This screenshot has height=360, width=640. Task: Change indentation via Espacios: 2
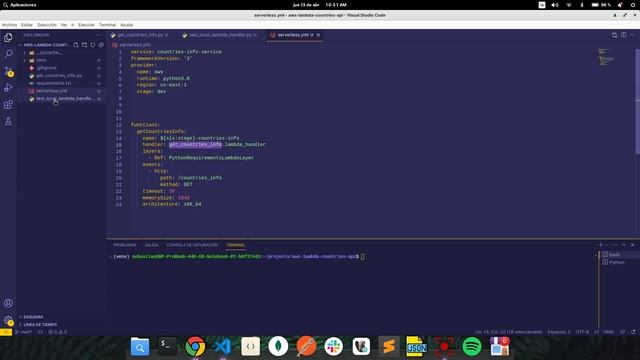coord(559,332)
